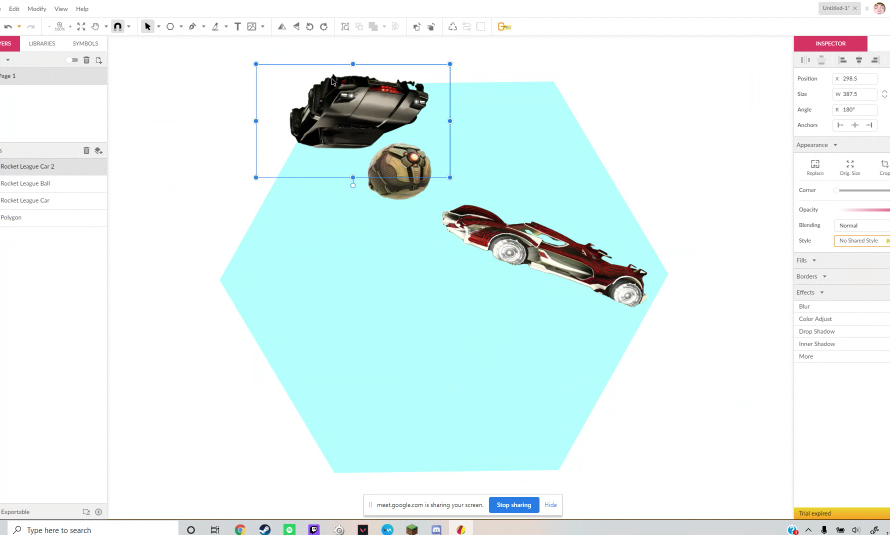The height and width of the screenshot is (535, 890).
Task: Select the Pan hand tool
Action: [x=95, y=27]
